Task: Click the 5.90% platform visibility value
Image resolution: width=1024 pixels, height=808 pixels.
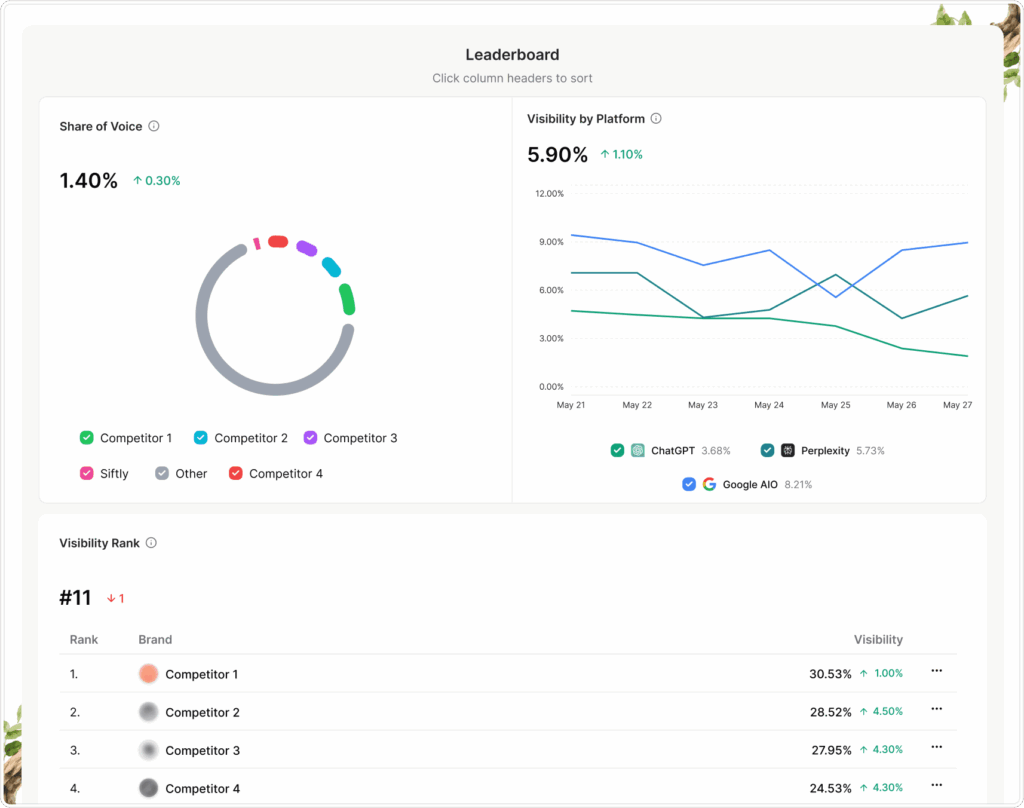Action: coord(557,155)
